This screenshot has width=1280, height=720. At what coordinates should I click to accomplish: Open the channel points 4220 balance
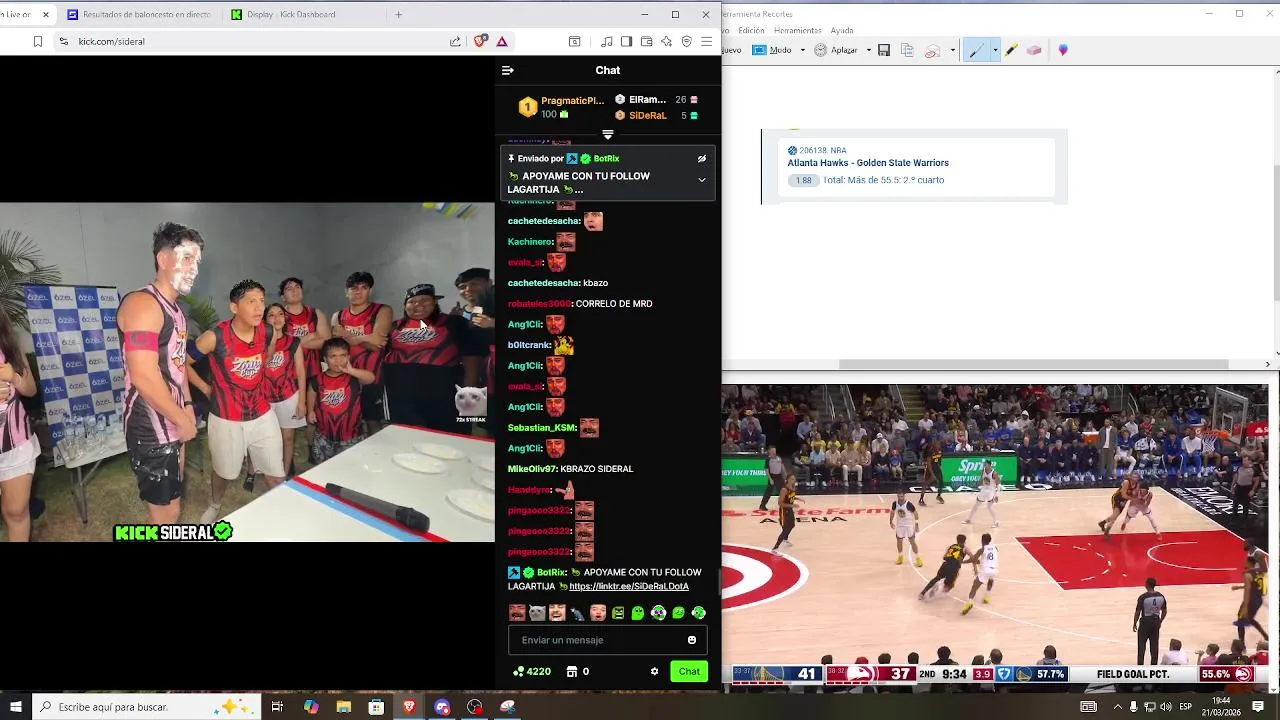pyautogui.click(x=532, y=671)
